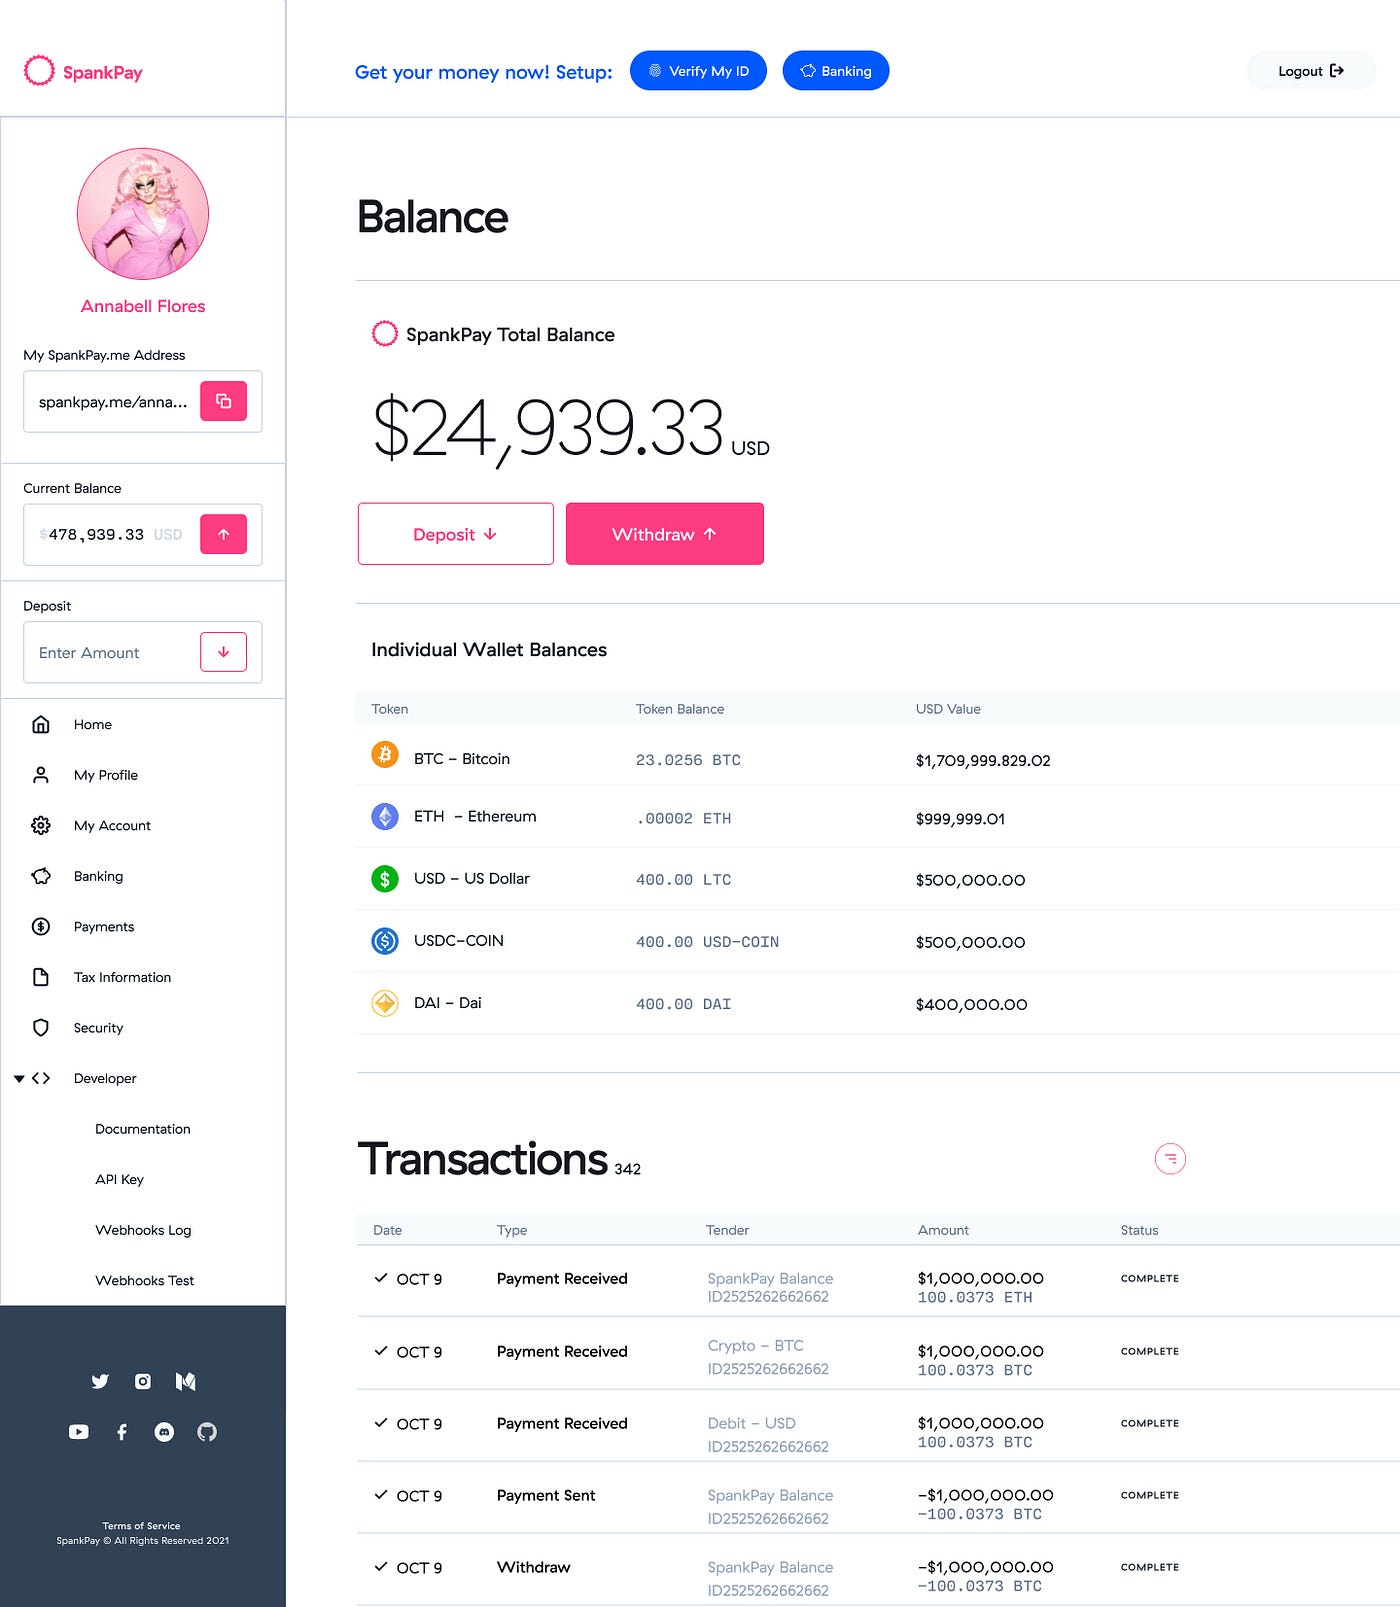Open the API Key page
This screenshot has width=1400, height=1607.
(120, 1179)
